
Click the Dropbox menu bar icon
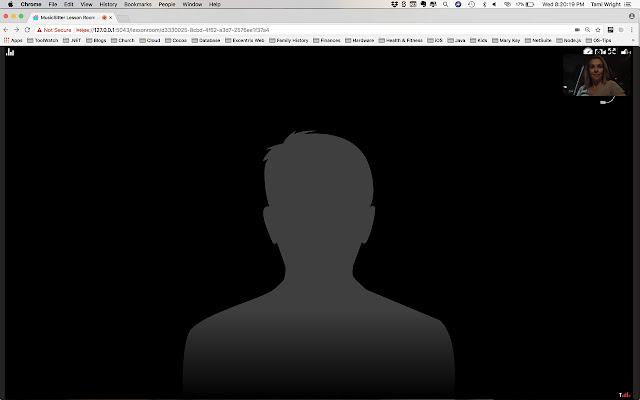(x=394, y=4)
